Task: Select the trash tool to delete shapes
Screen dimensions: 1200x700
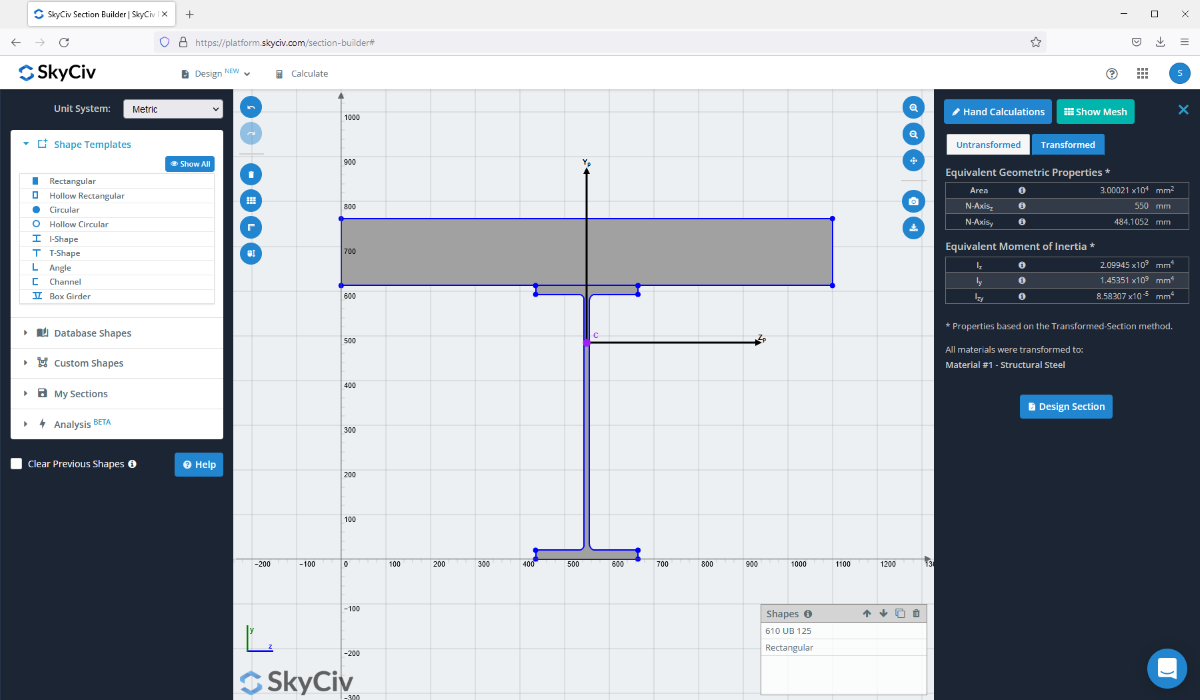Action: point(250,173)
